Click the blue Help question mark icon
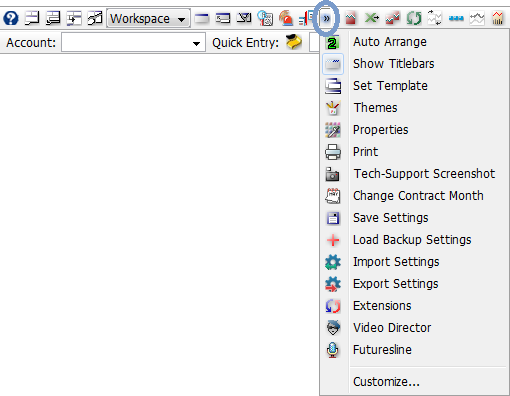 click(11, 18)
